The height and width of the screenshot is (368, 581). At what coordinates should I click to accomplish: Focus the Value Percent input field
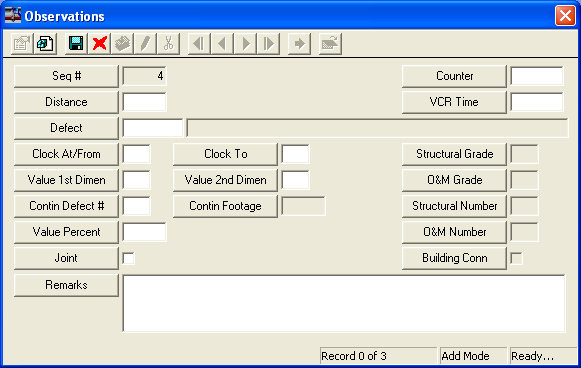(145, 232)
